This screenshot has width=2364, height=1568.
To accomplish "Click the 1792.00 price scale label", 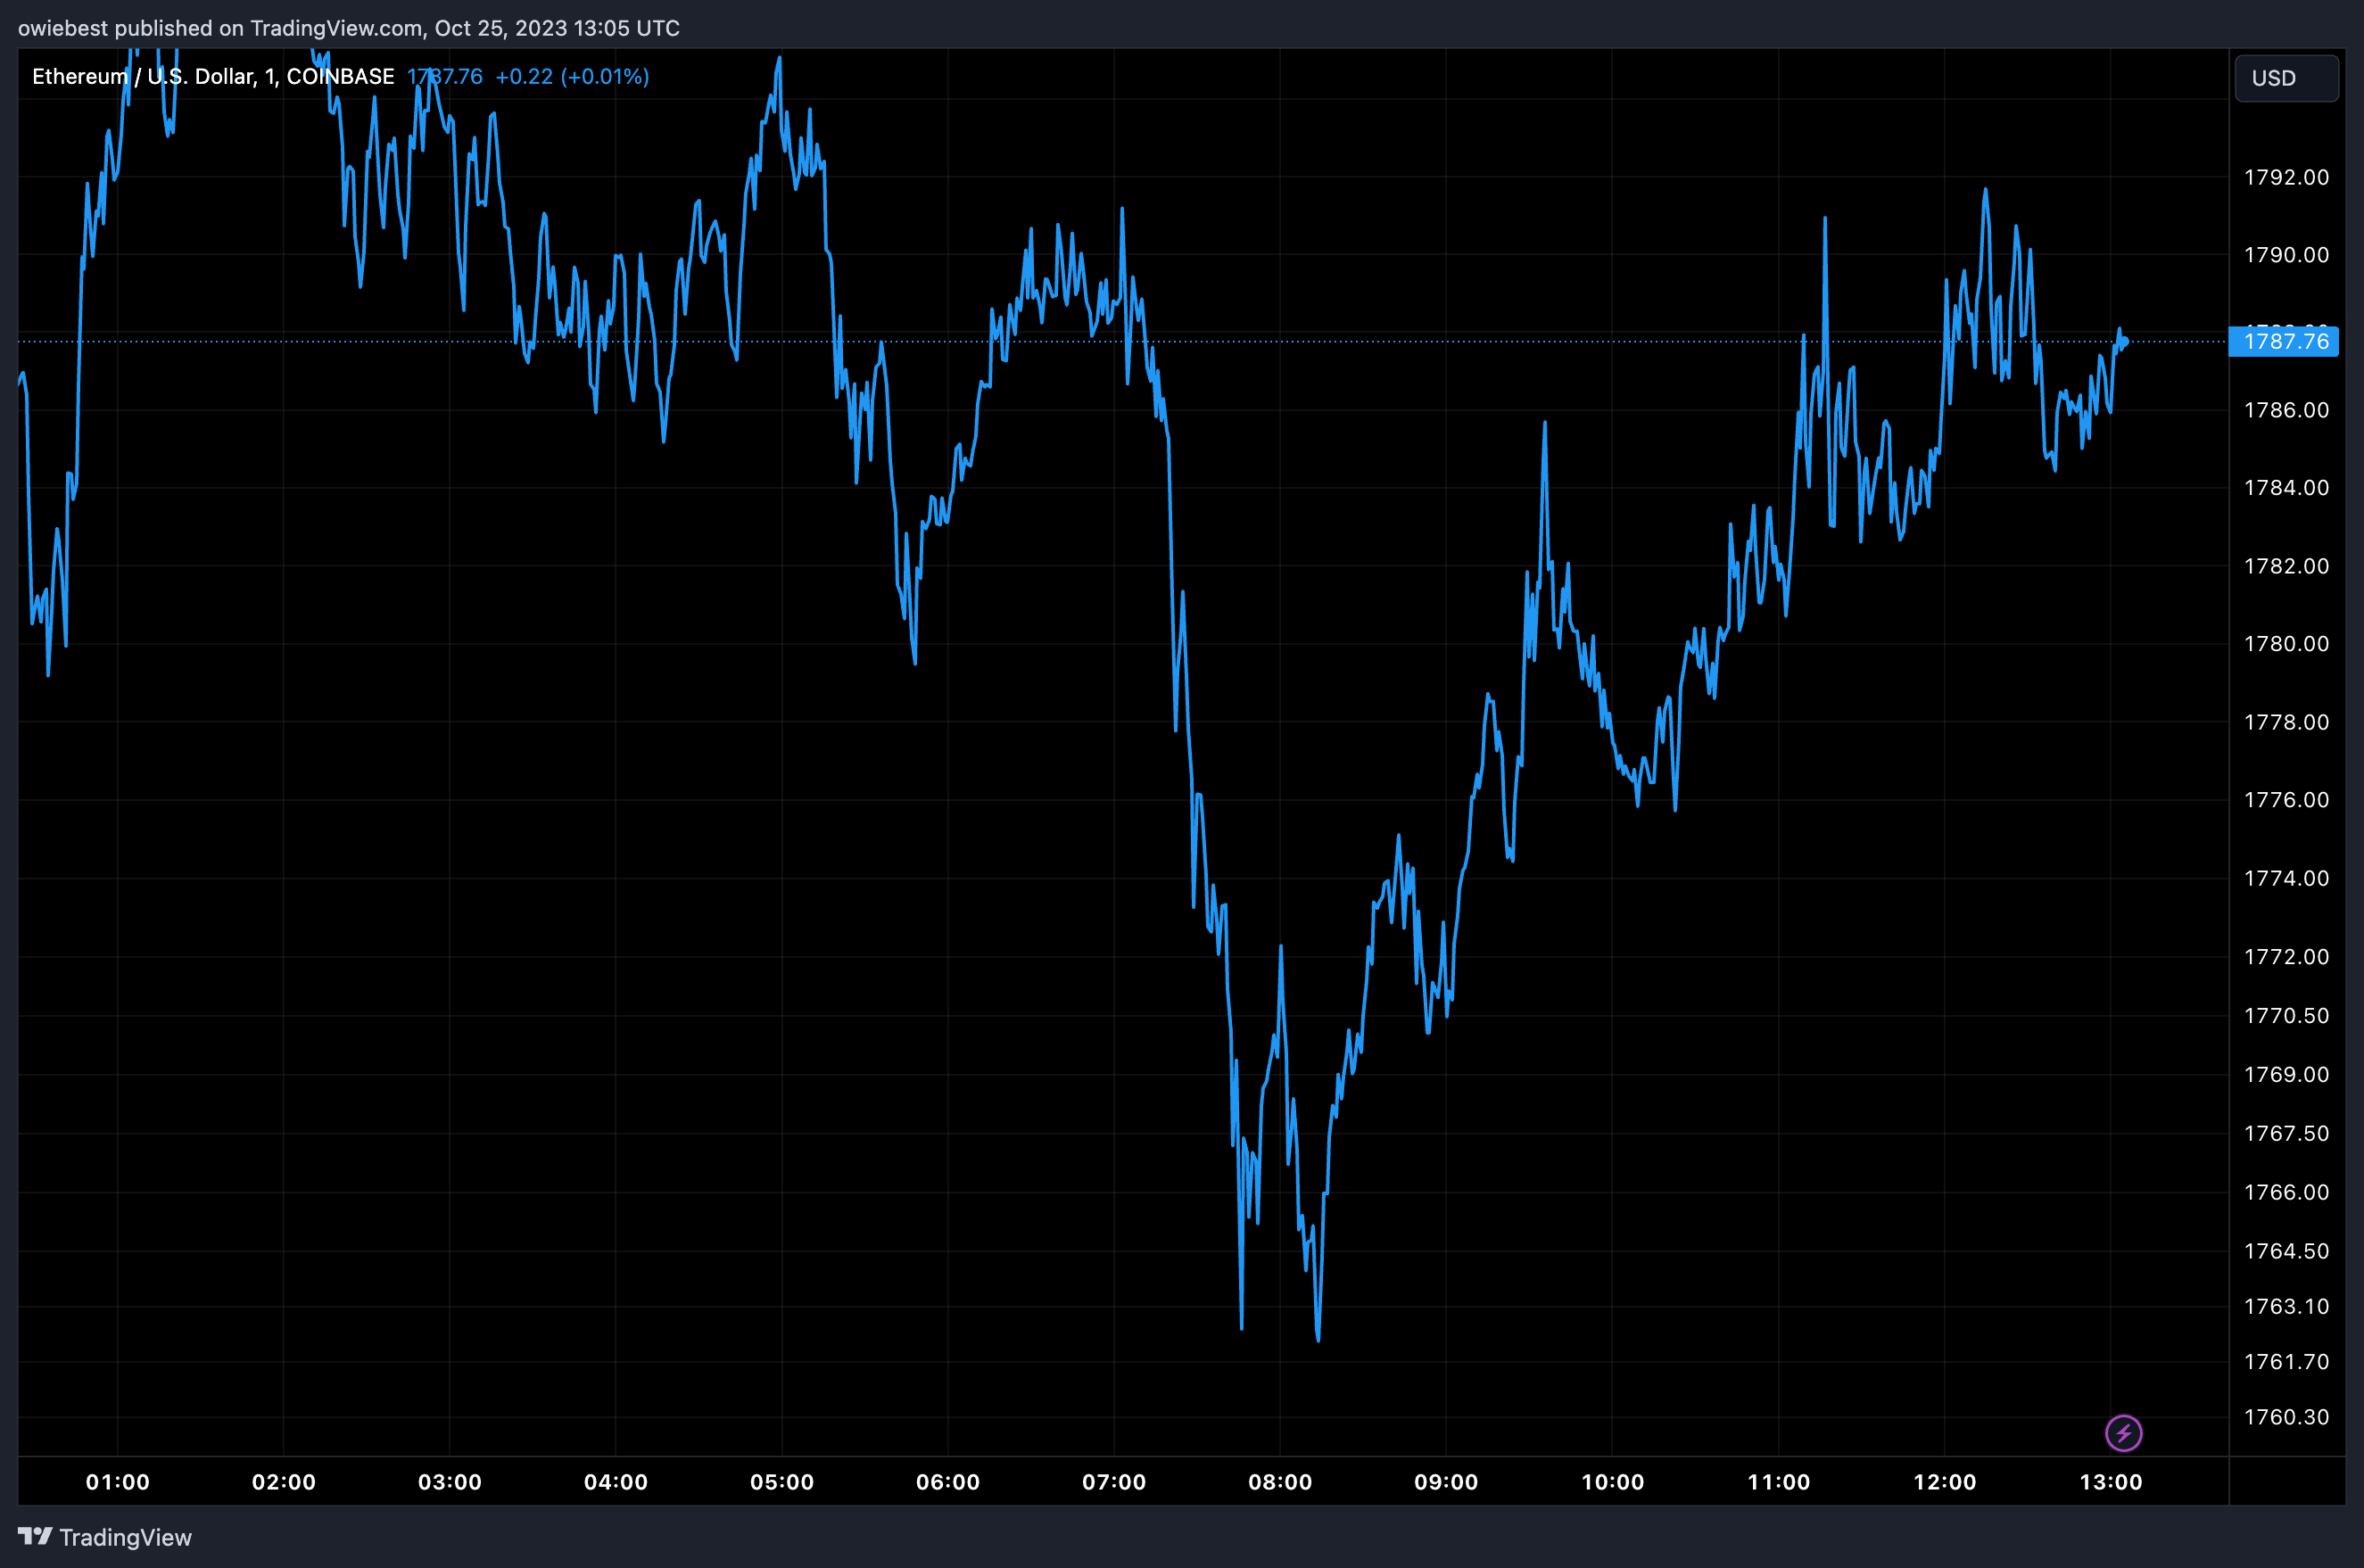I will [x=2286, y=177].
